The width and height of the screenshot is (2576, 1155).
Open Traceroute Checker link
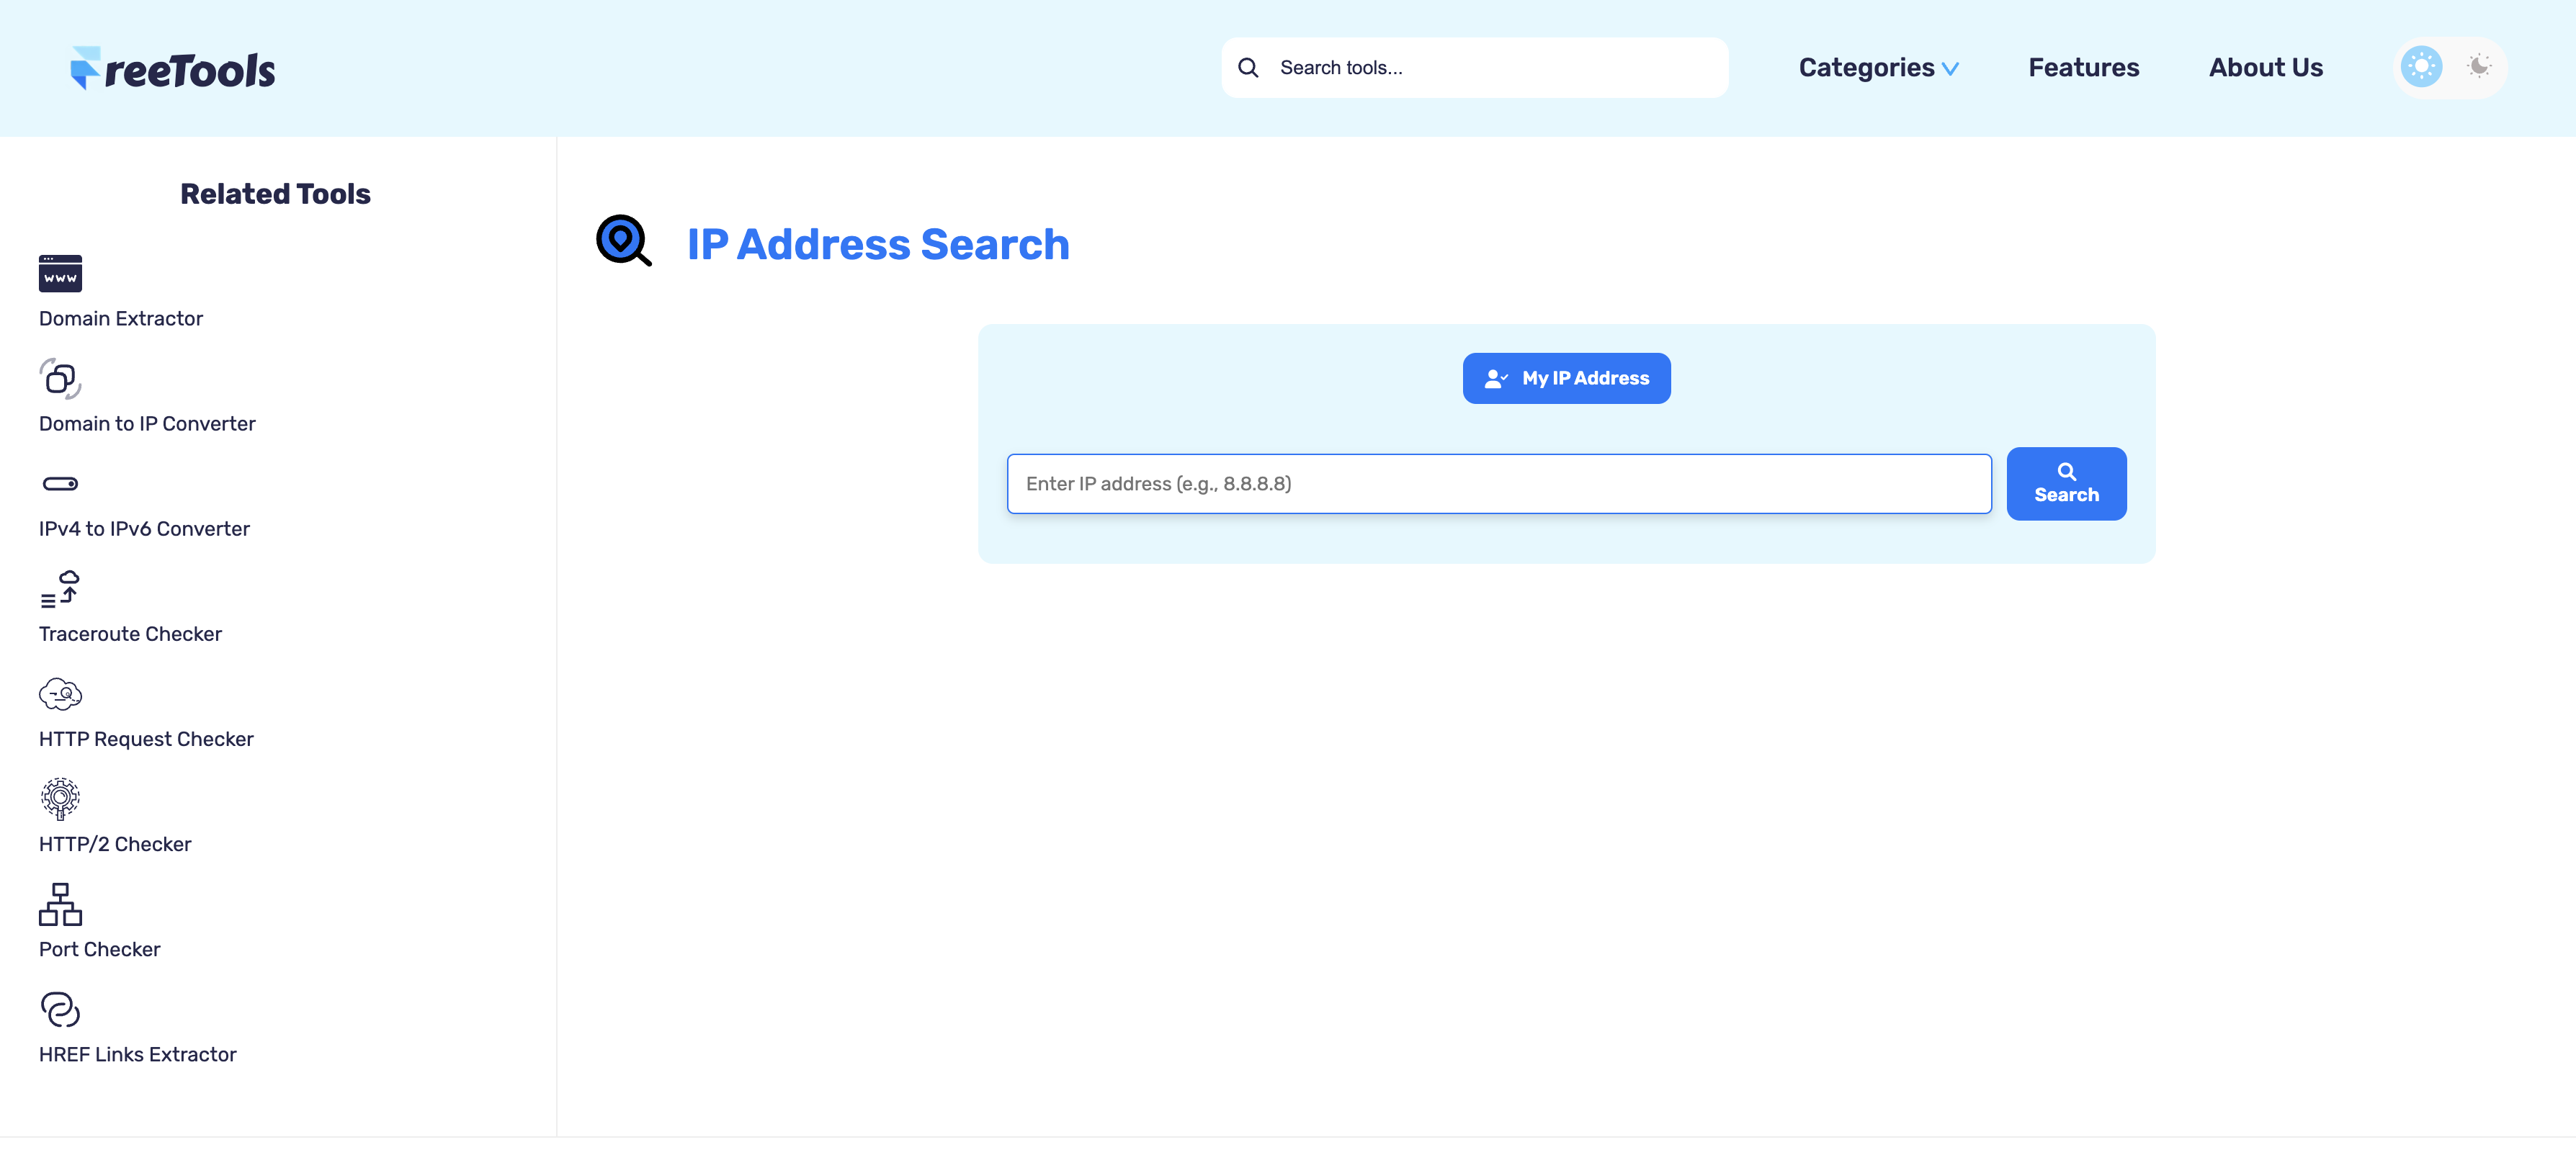(x=130, y=634)
